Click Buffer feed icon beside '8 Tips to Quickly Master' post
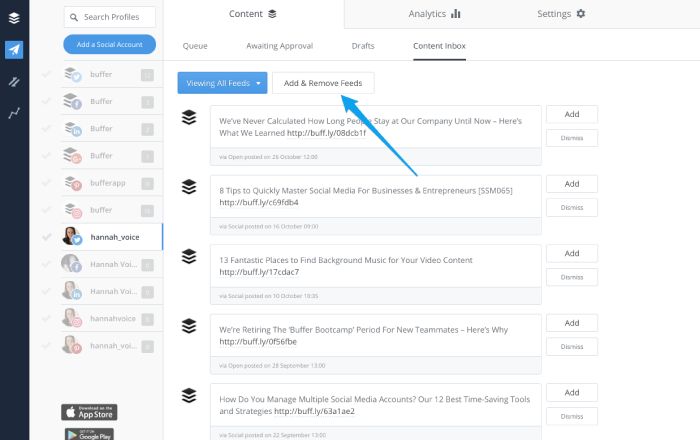The image size is (700, 440). tap(189, 187)
